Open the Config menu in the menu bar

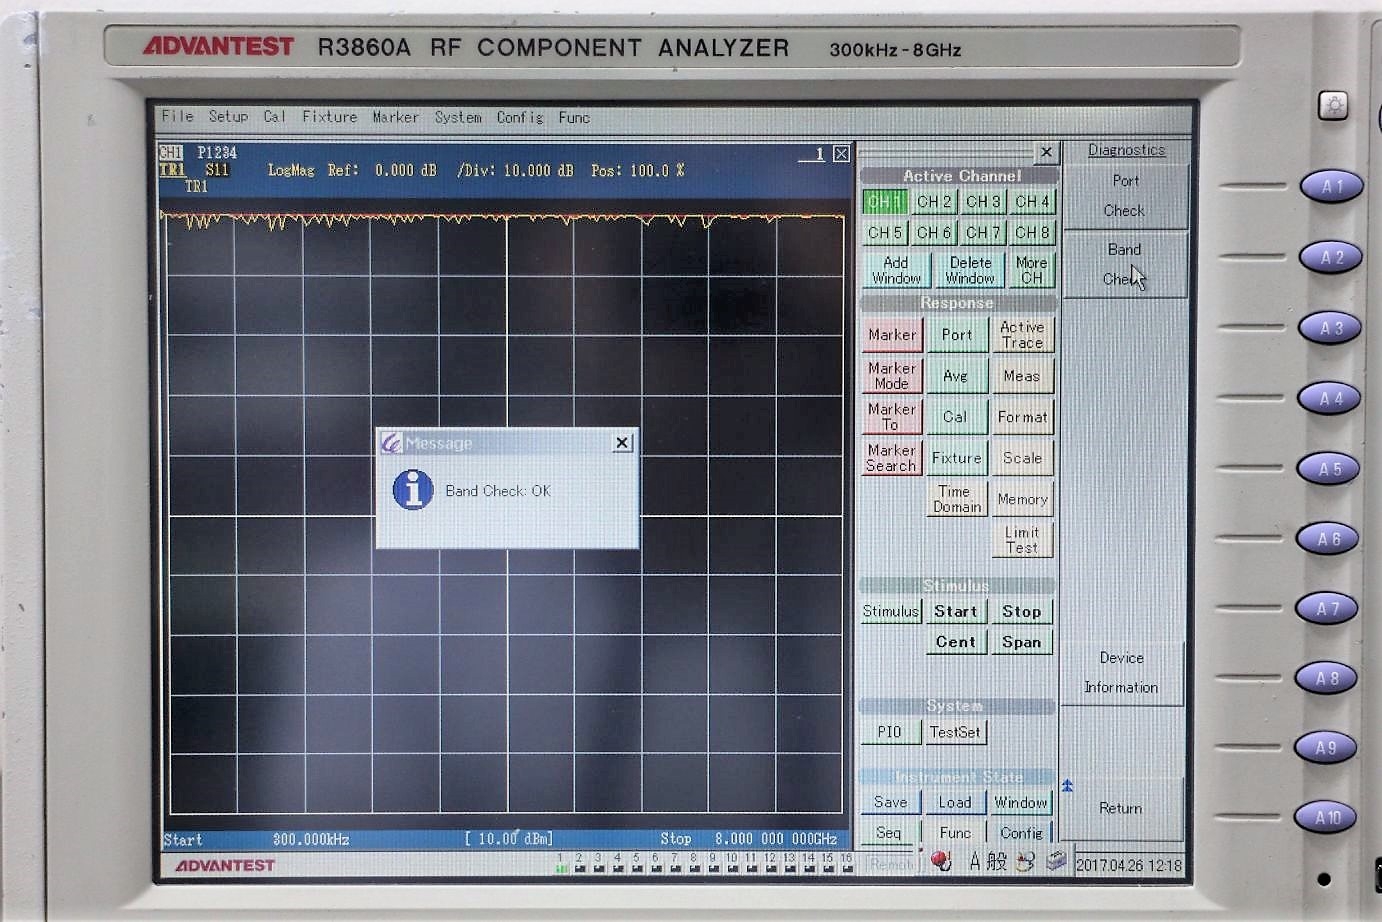[x=520, y=117]
